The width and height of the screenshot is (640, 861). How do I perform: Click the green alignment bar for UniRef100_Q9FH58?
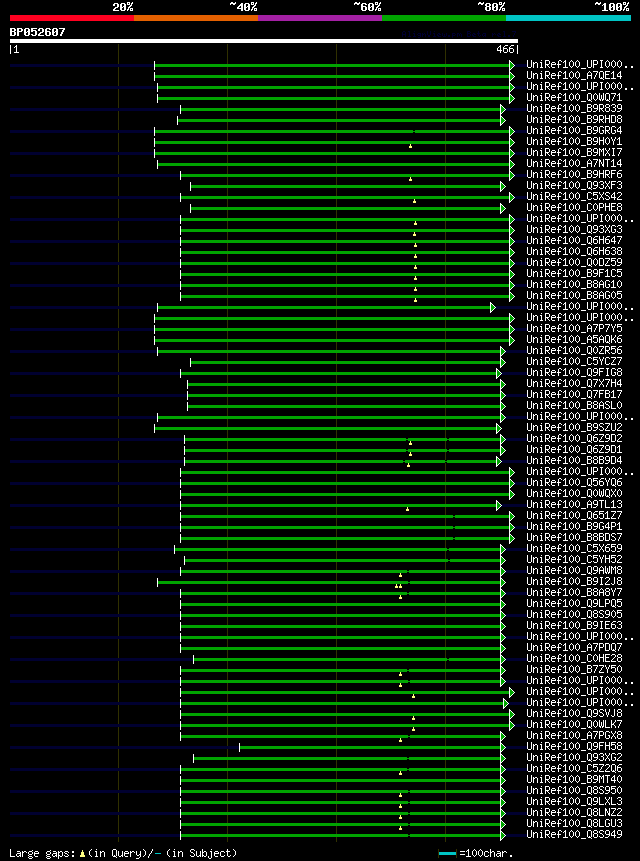tap(370, 747)
